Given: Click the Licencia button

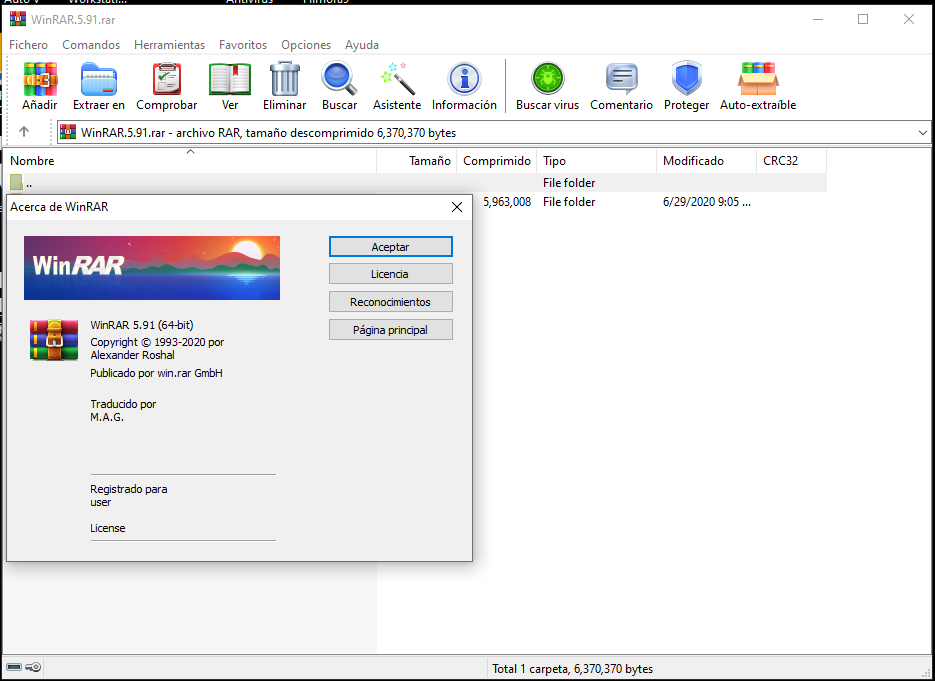Looking at the screenshot, I should coord(391,274).
